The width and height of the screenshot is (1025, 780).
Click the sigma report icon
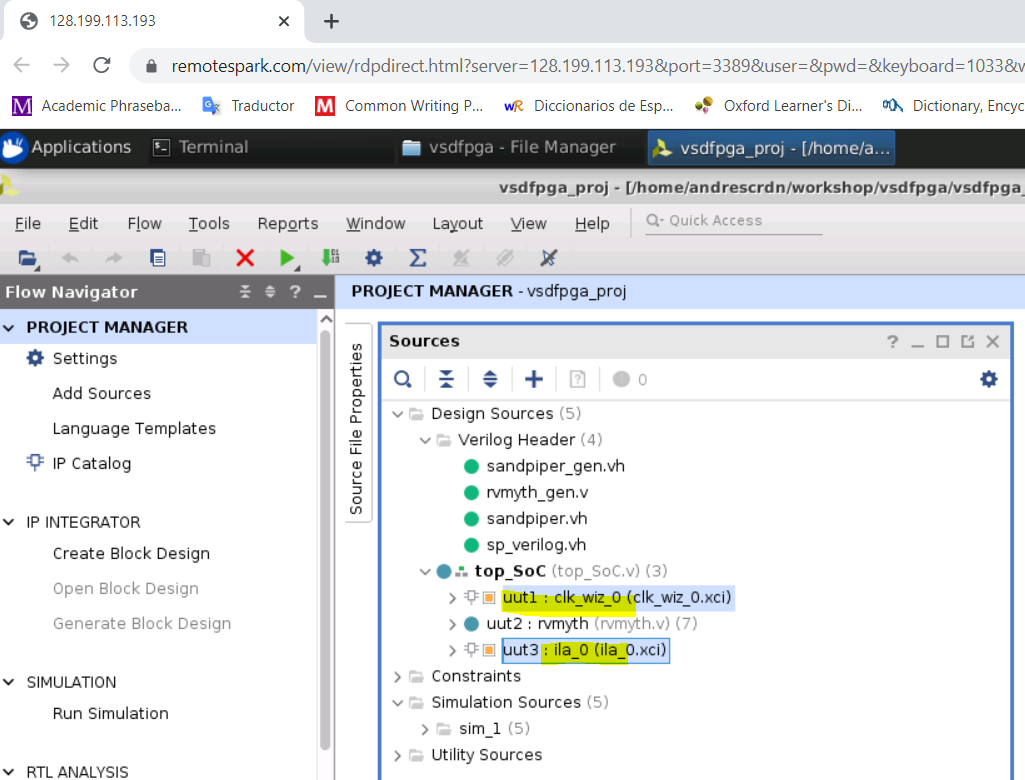[x=418, y=258]
